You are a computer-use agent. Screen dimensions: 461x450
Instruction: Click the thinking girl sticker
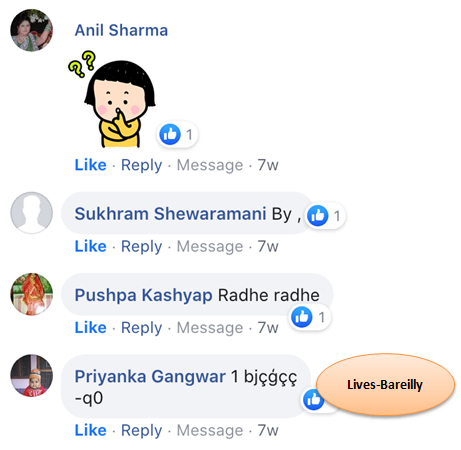pos(113,99)
